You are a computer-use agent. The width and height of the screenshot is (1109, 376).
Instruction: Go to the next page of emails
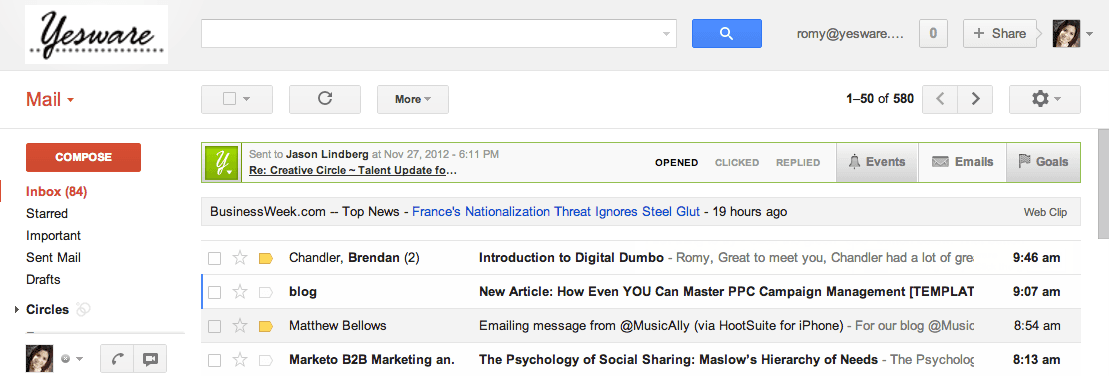(x=975, y=99)
